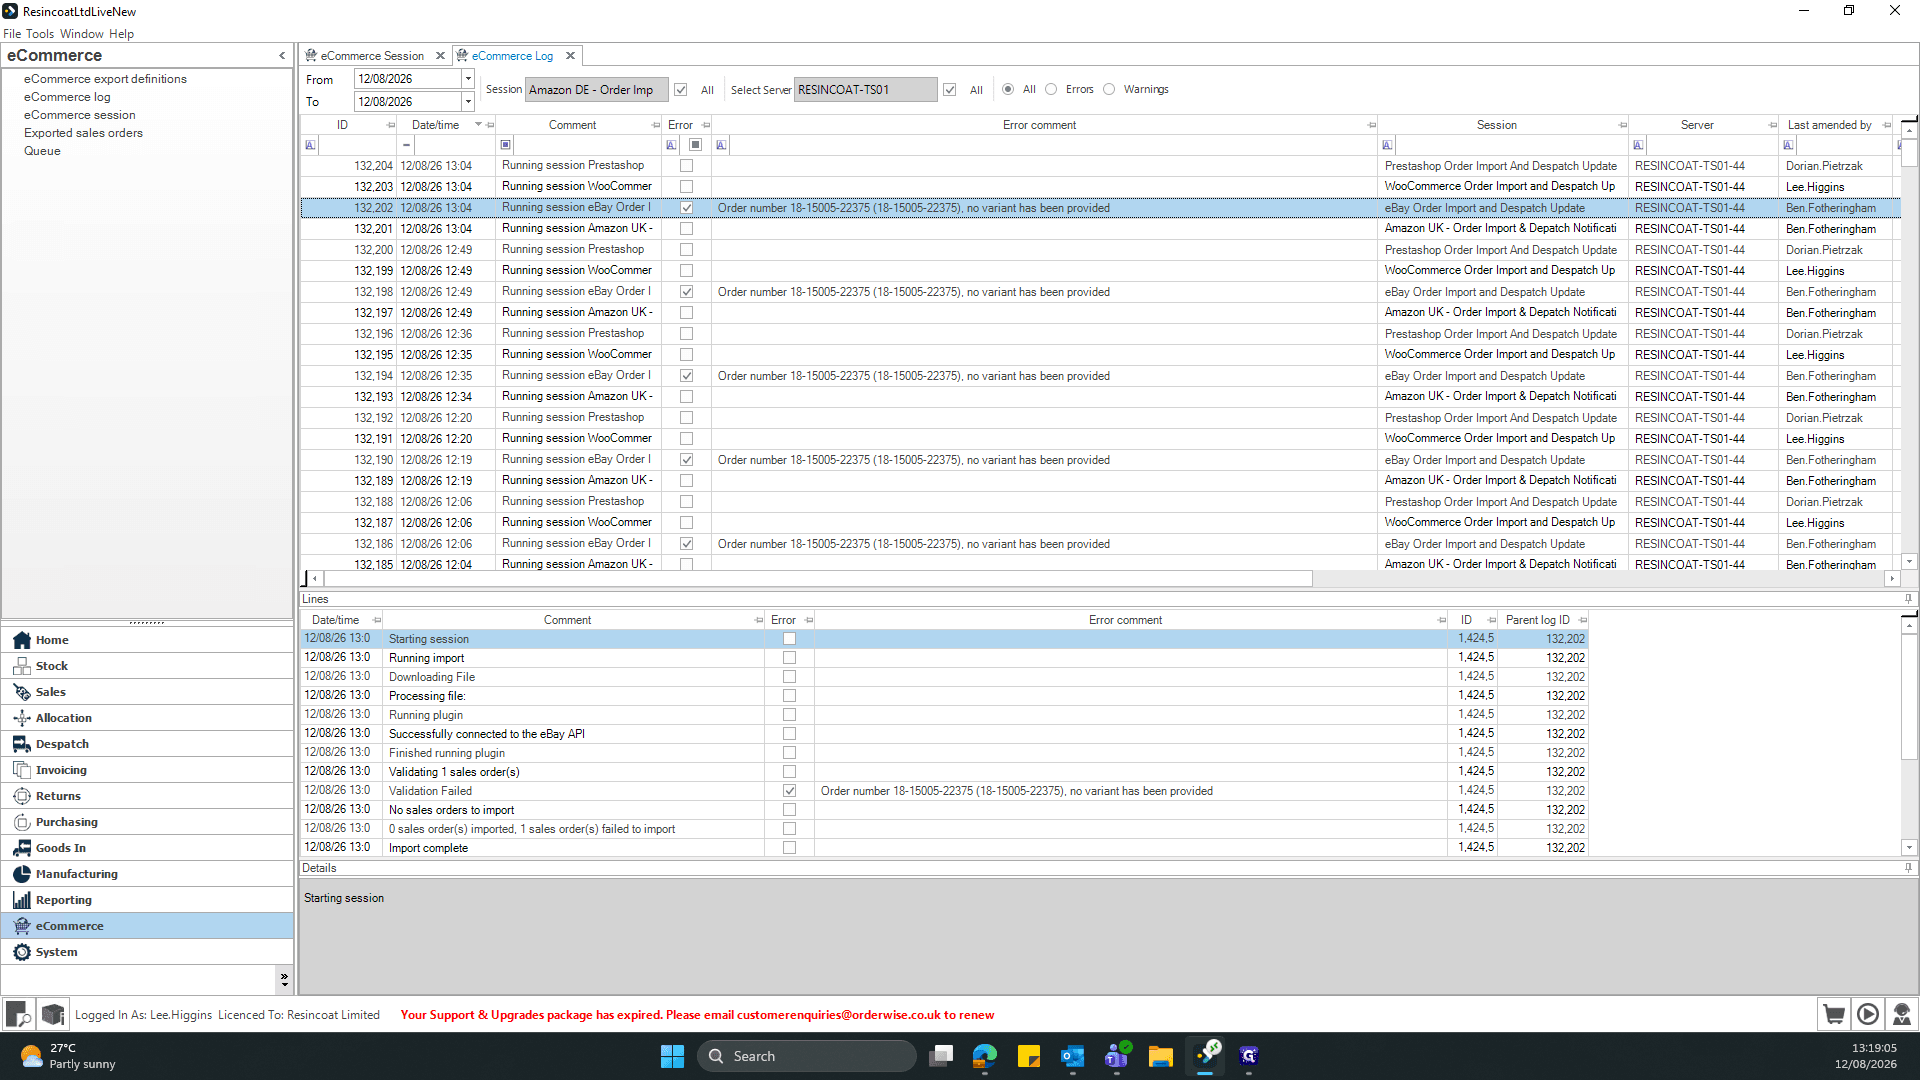
Task: Open the From date dropdown
Action: pyautogui.click(x=467, y=79)
